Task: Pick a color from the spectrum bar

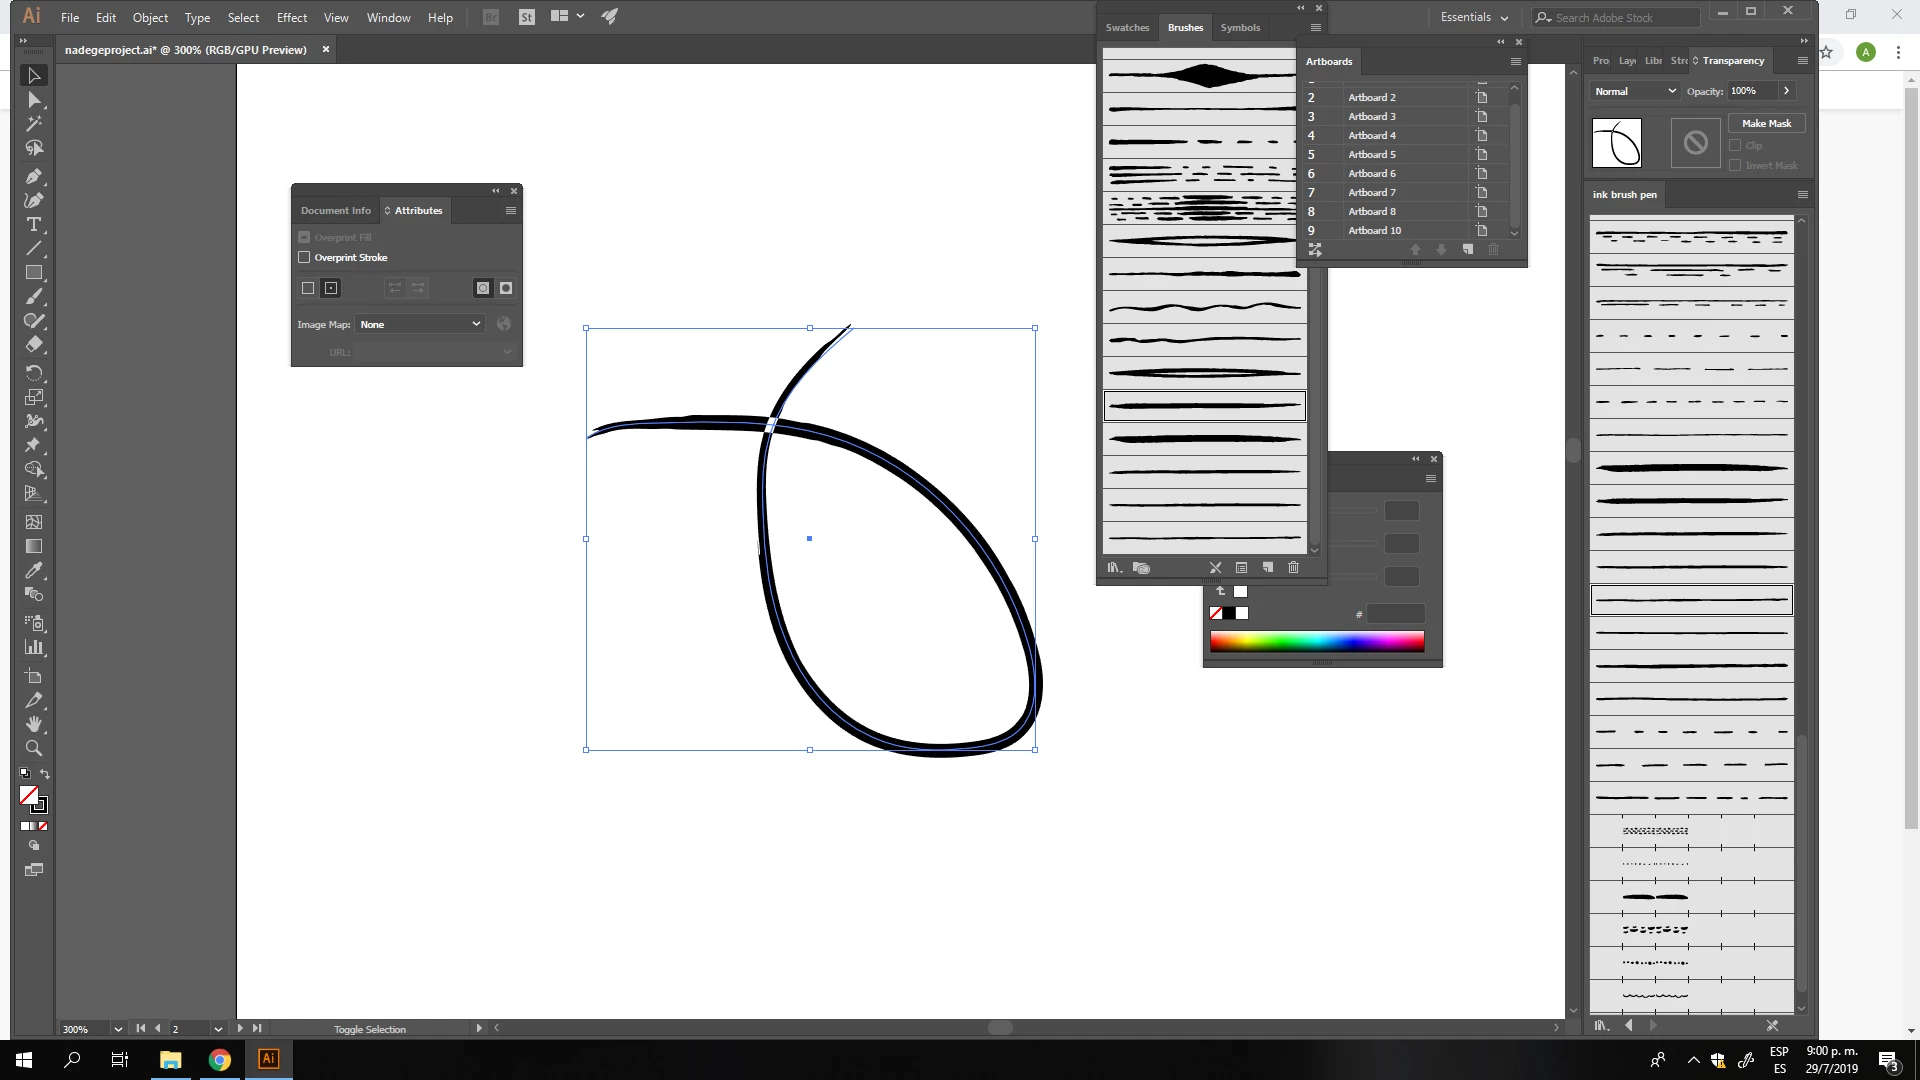Action: (x=1316, y=641)
